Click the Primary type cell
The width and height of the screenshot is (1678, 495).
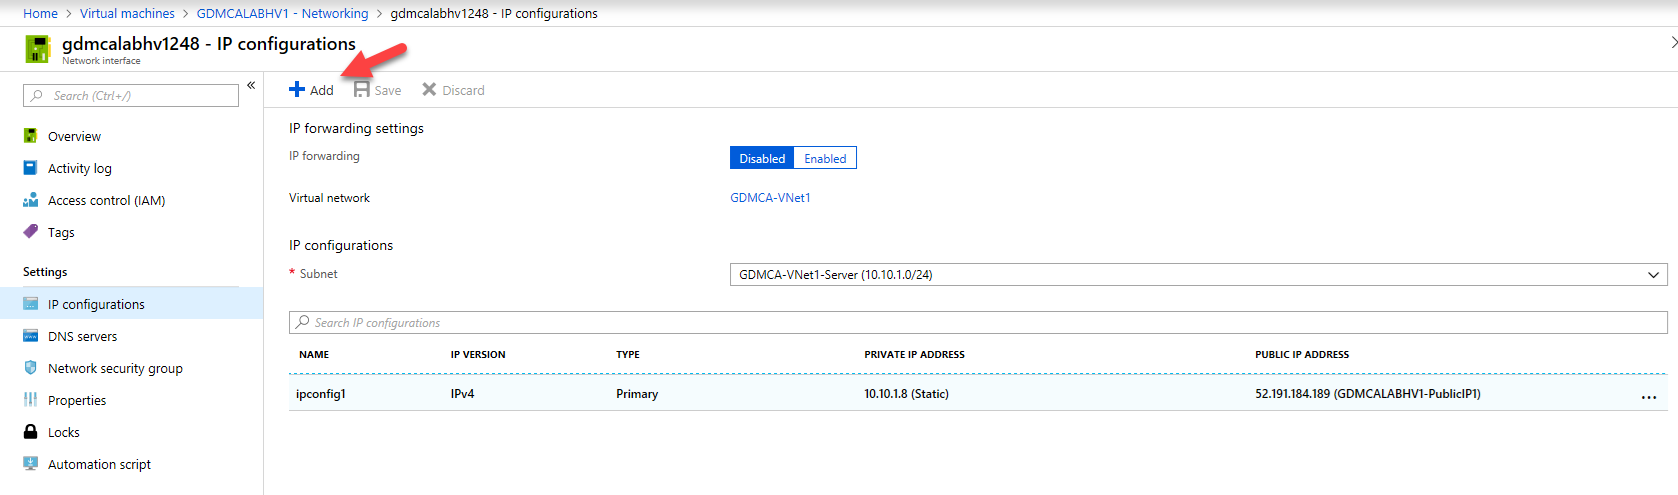(x=637, y=394)
